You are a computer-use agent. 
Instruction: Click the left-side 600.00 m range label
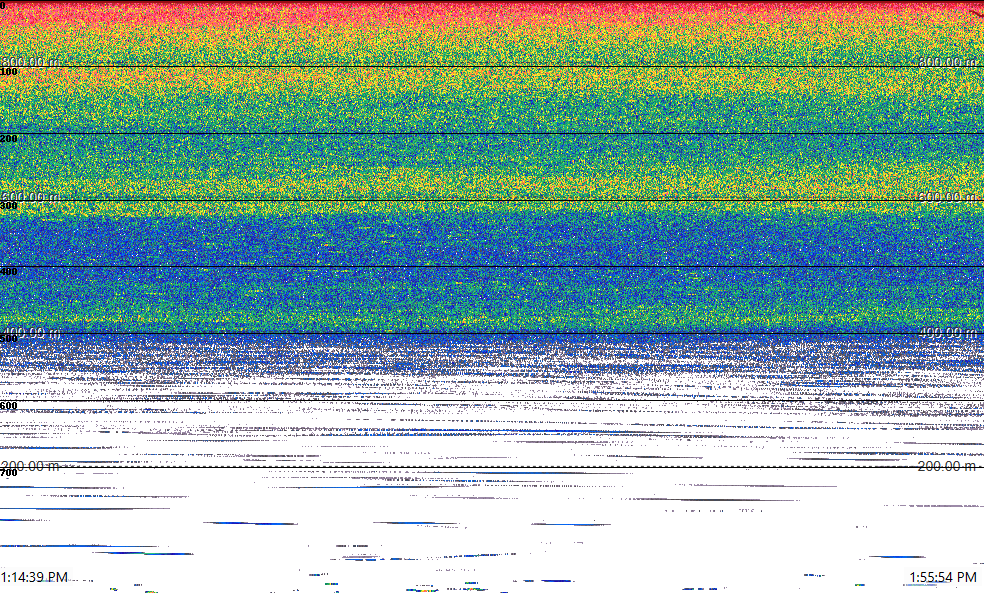click(31, 196)
